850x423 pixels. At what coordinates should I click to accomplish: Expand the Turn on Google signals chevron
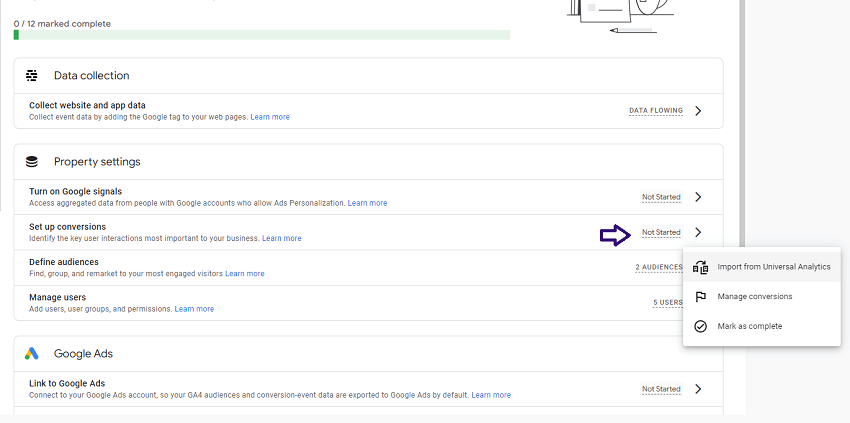(698, 197)
